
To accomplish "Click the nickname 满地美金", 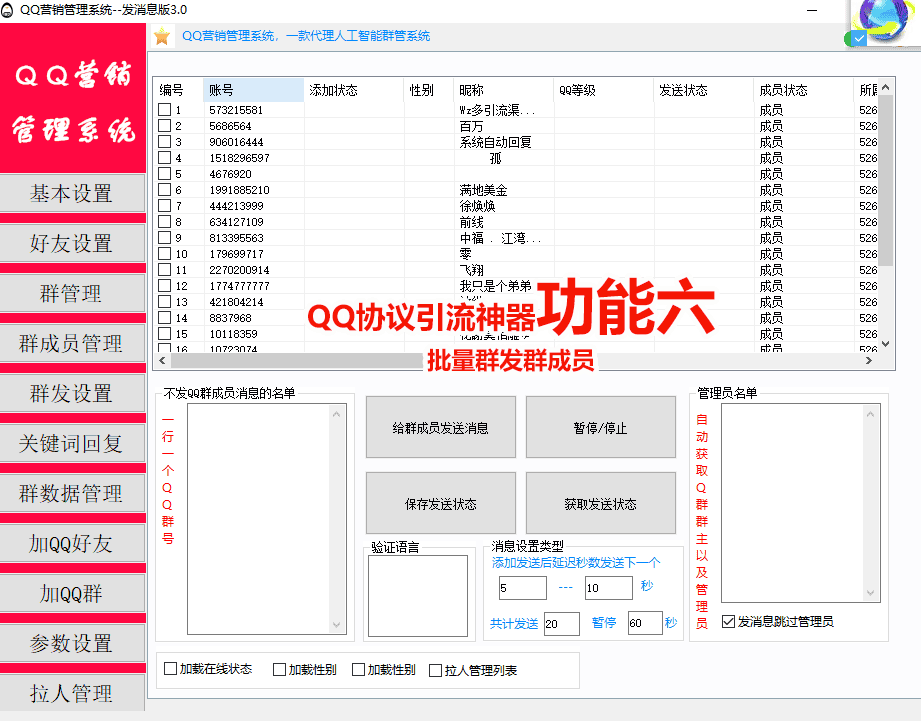I will click(483, 190).
